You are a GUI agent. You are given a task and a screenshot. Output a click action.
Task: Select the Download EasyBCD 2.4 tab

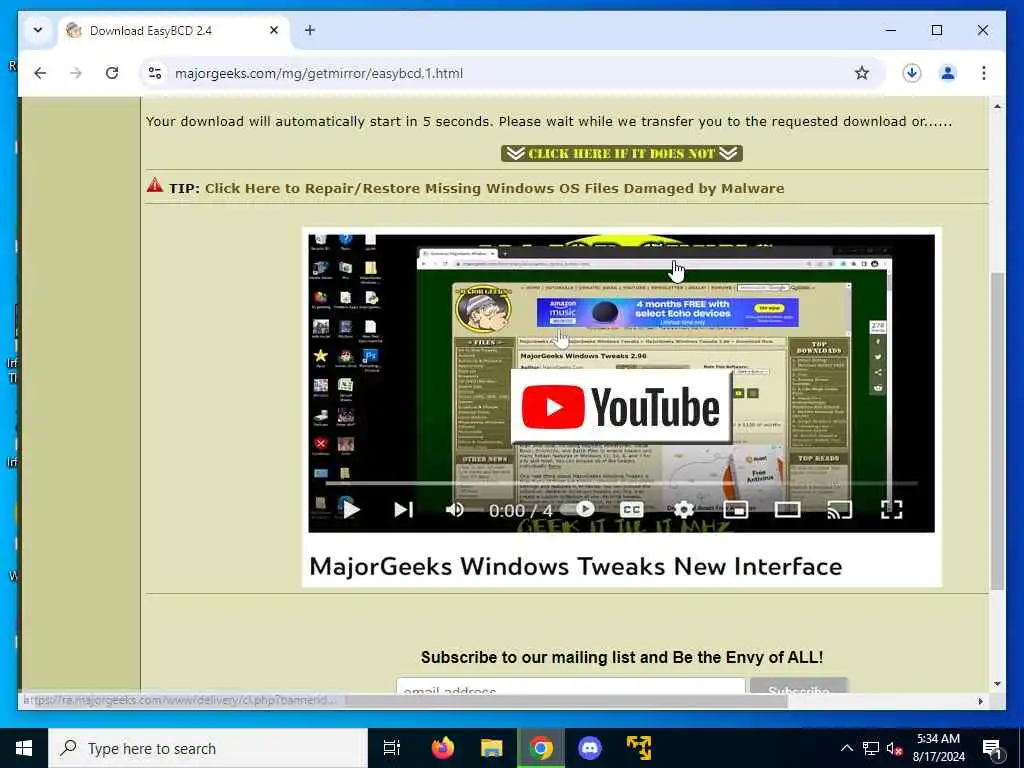click(174, 31)
